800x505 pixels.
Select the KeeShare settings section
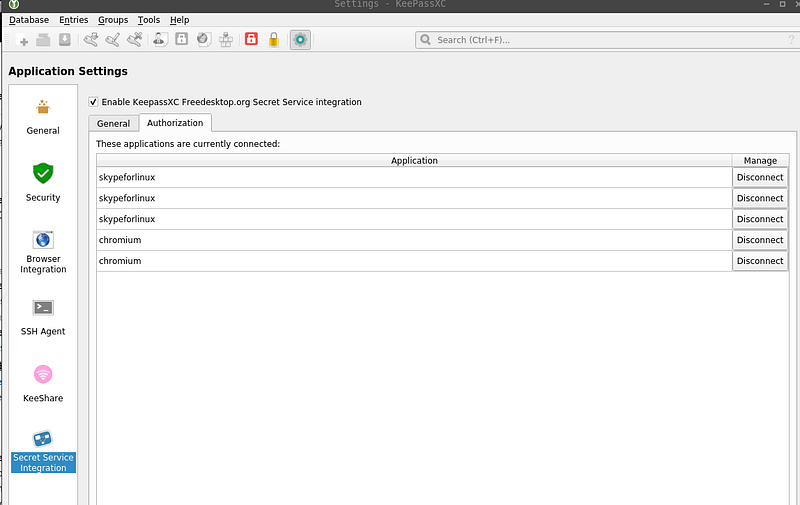43,384
